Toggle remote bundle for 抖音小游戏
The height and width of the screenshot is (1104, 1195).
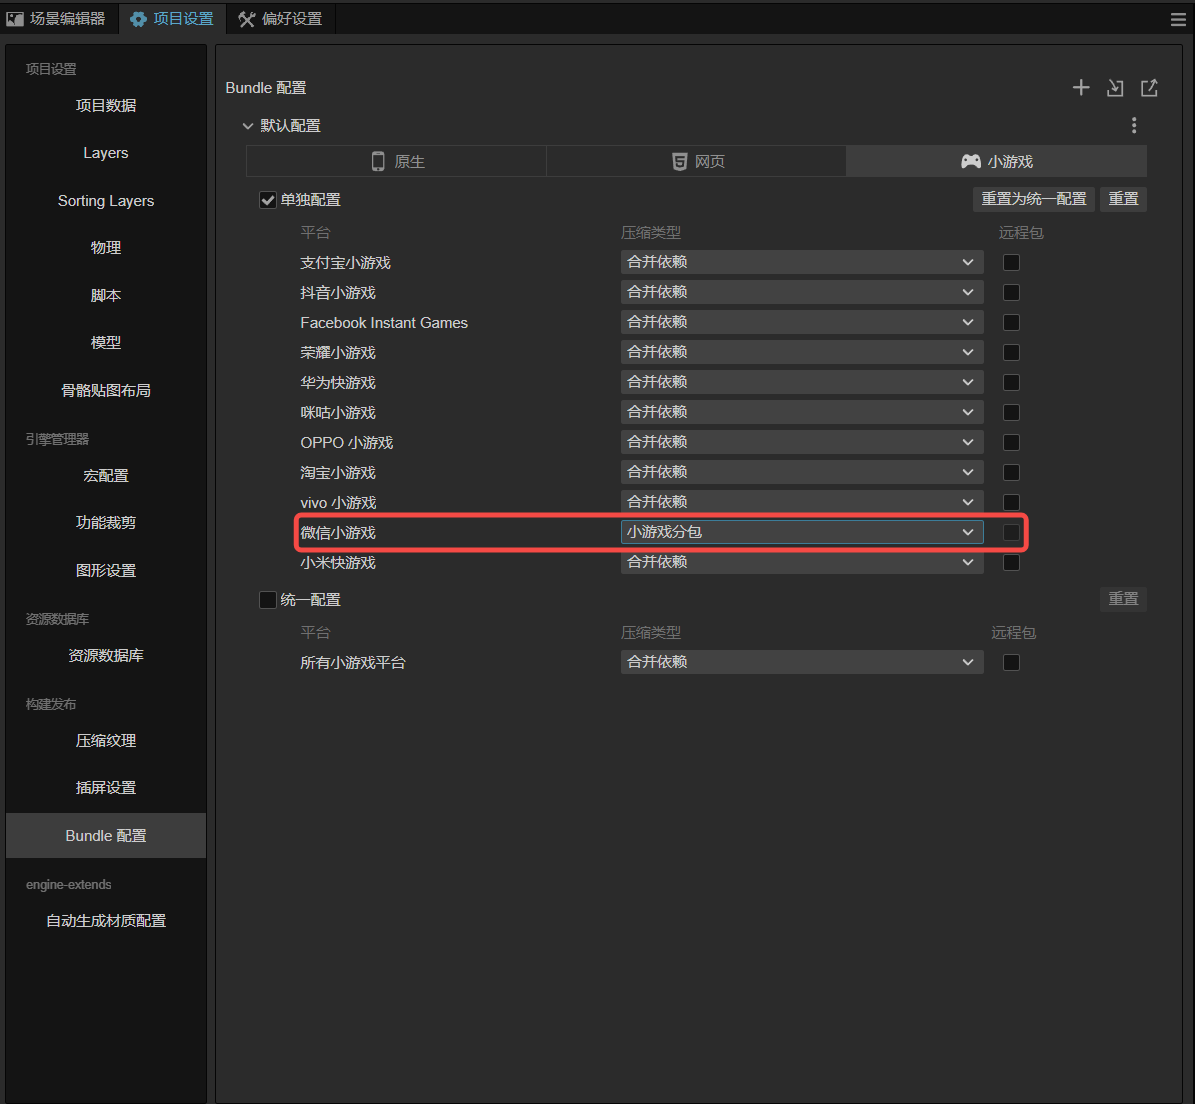click(1011, 293)
